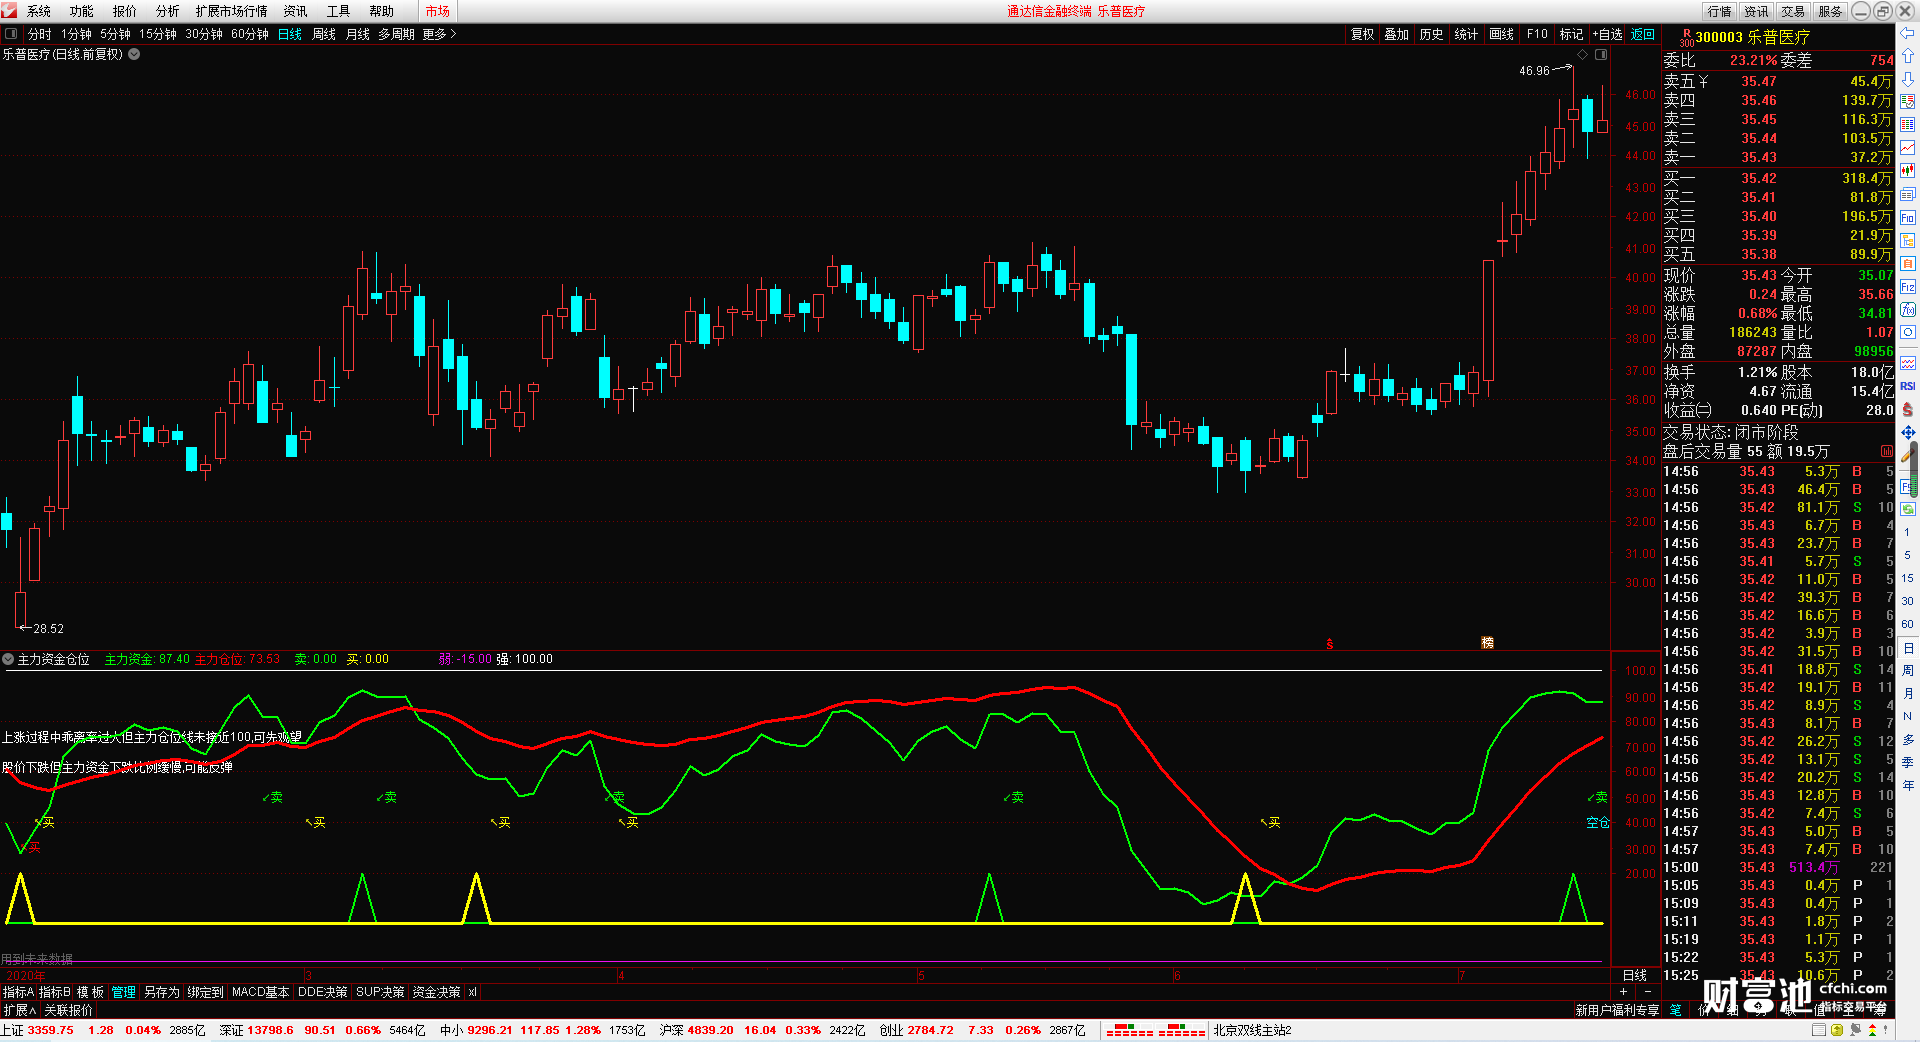Switch to the DDE决策 indicator tab
The width and height of the screenshot is (1920, 1042).
point(322,992)
